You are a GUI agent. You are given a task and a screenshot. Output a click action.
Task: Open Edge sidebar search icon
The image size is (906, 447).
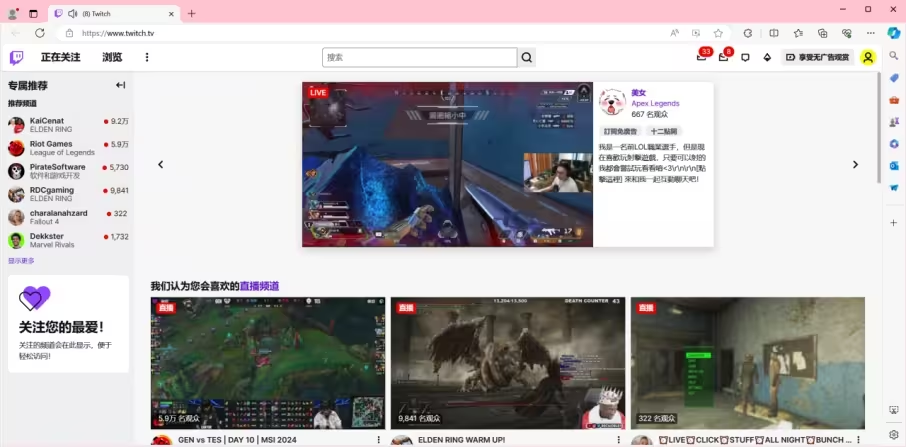point(894,55)
